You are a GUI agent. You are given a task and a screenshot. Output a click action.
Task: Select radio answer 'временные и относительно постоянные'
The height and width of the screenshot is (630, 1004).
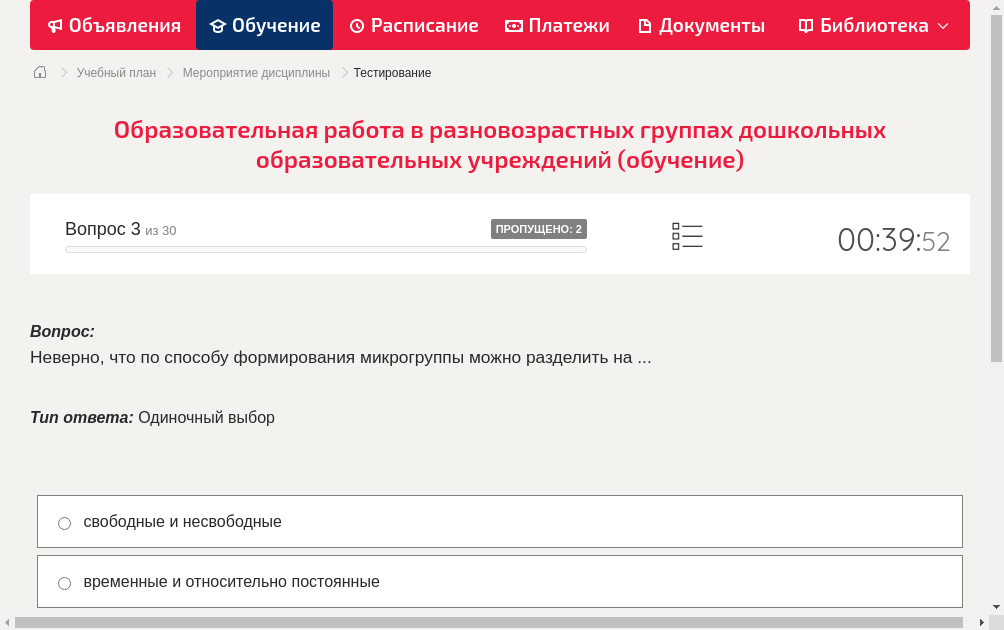(64, 582)
